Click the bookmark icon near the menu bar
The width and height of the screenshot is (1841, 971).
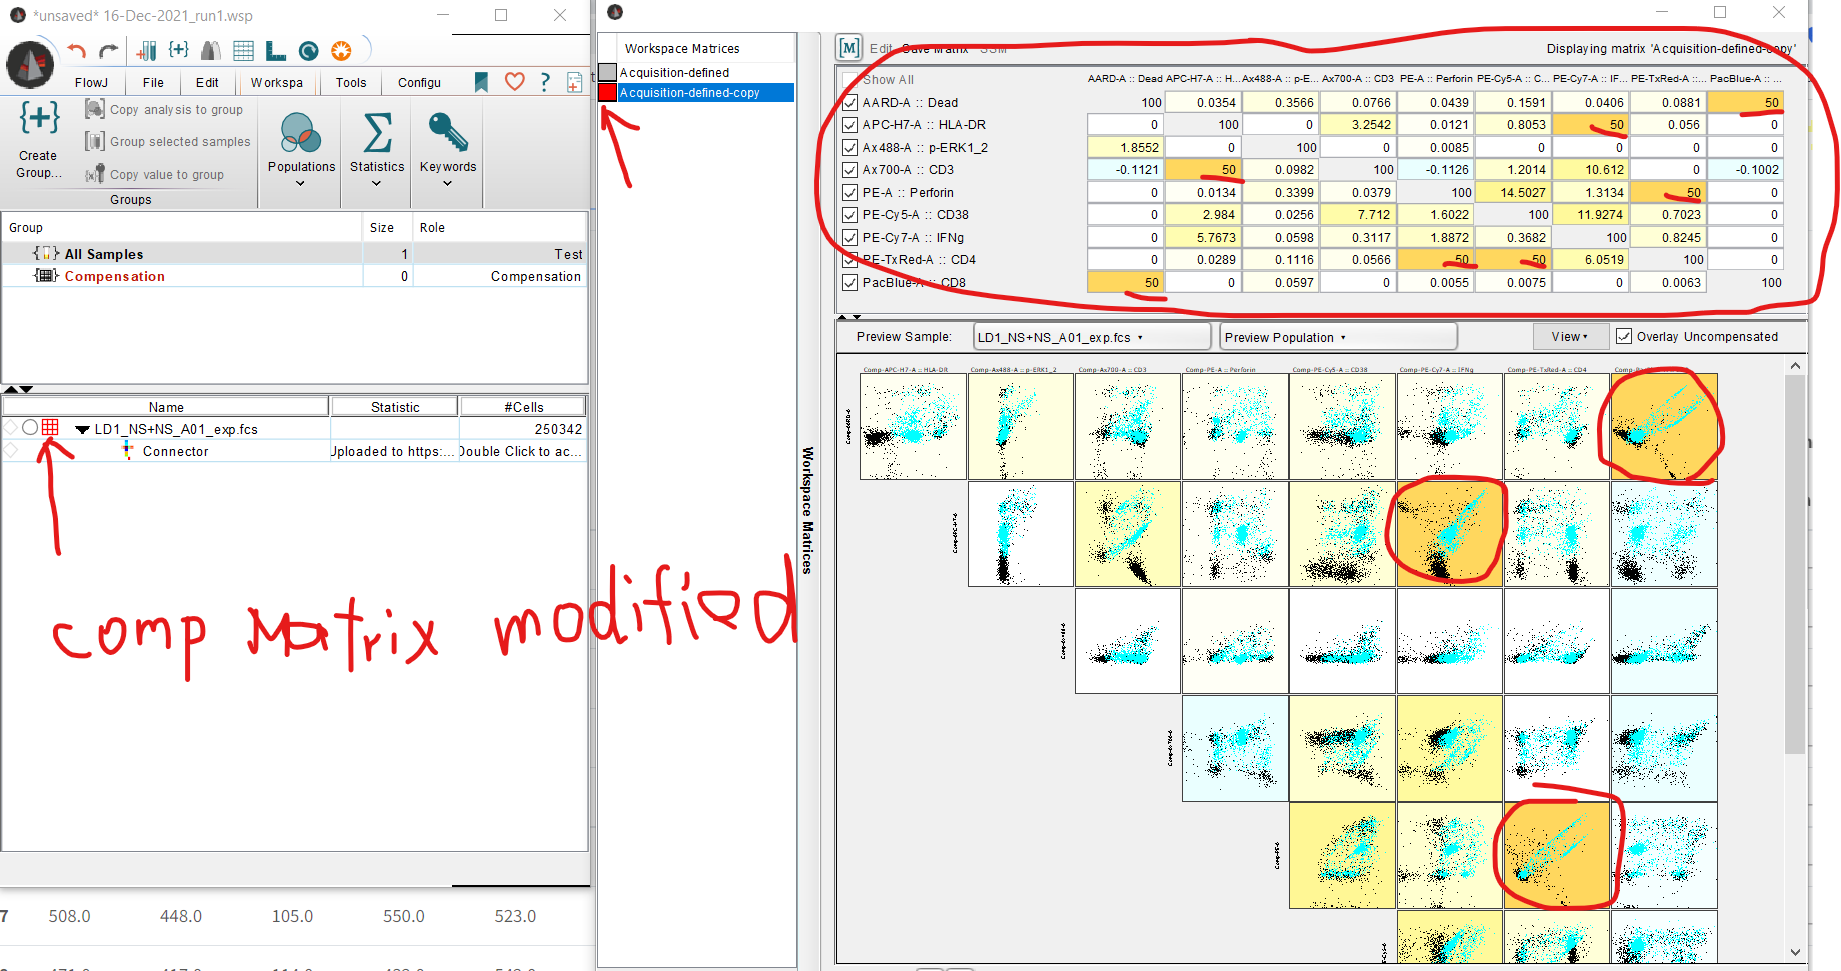(481, 82)
